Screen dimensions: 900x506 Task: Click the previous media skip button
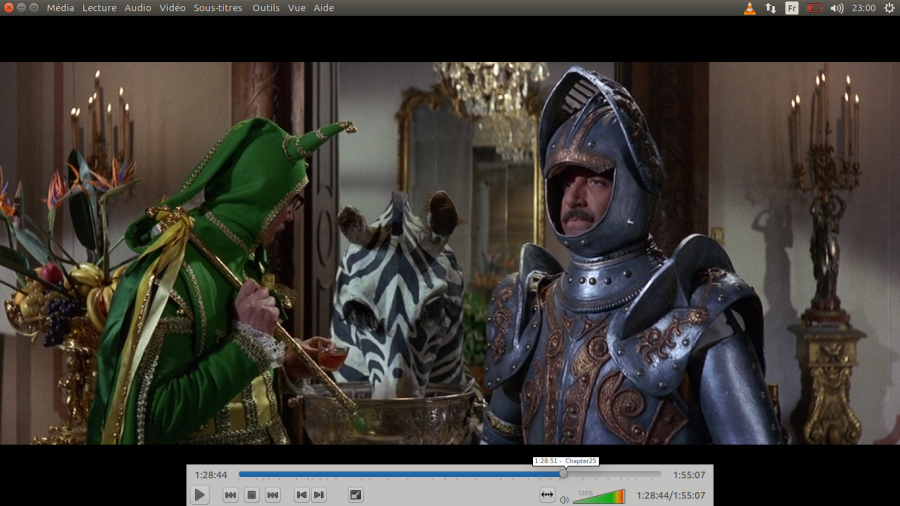pyautogui.click(x=230, y=495)
